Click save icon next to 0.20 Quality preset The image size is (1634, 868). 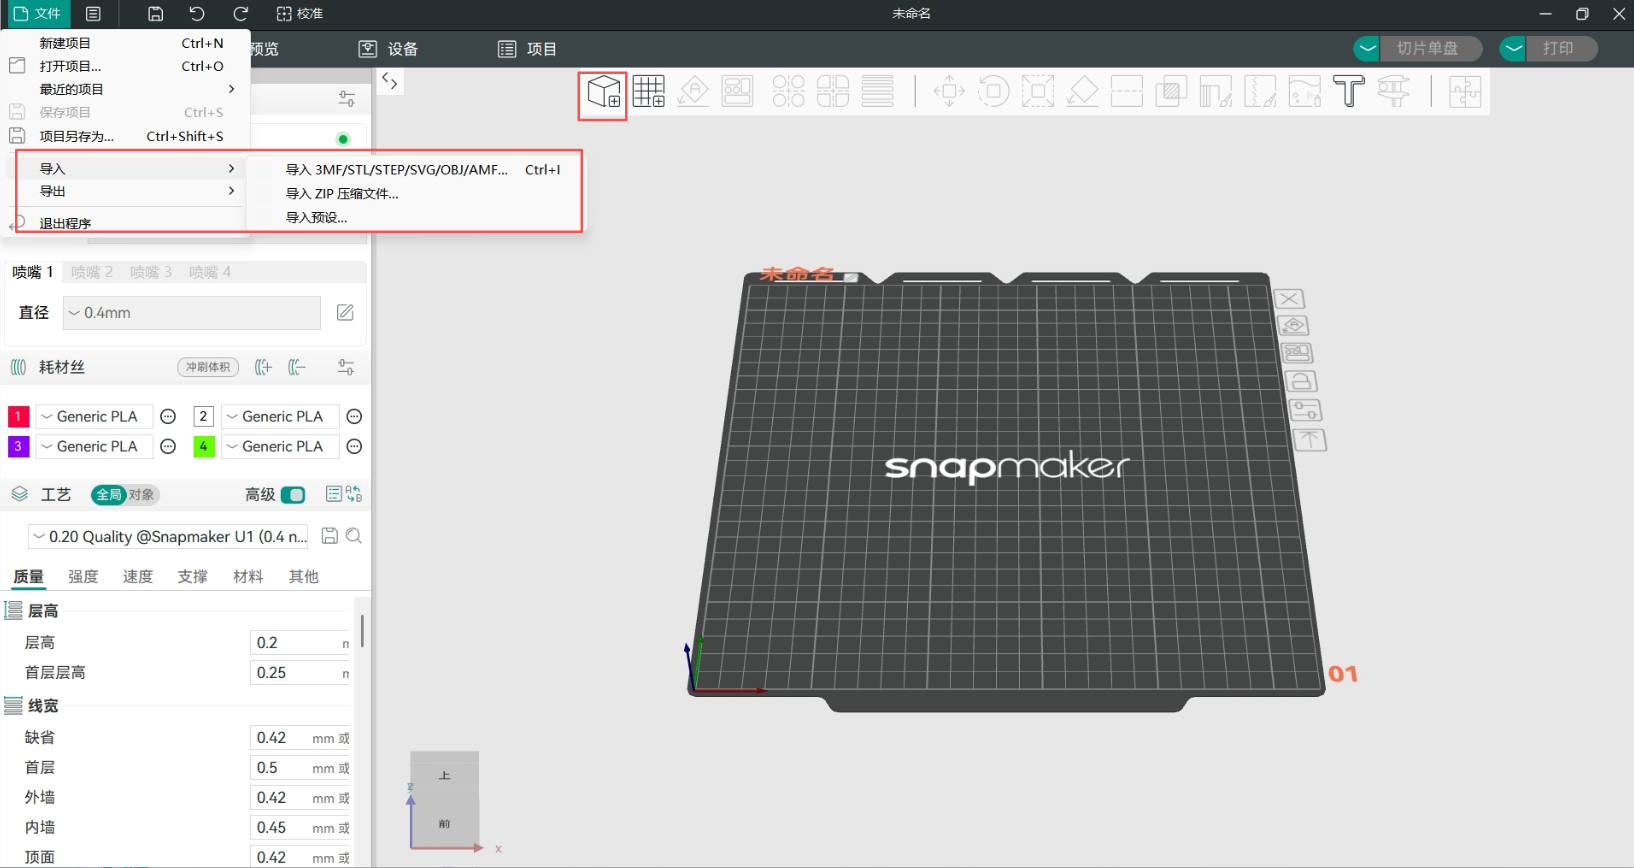pyautogui.click(x=329, y=536)
